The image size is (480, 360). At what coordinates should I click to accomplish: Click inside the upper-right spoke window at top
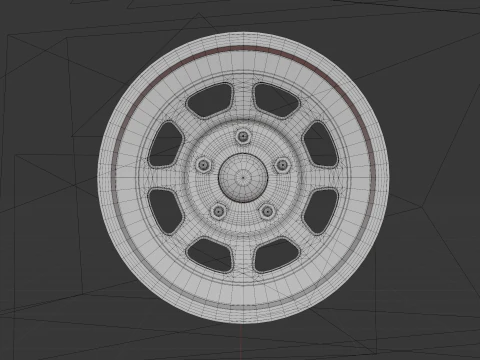coord(276,100)
